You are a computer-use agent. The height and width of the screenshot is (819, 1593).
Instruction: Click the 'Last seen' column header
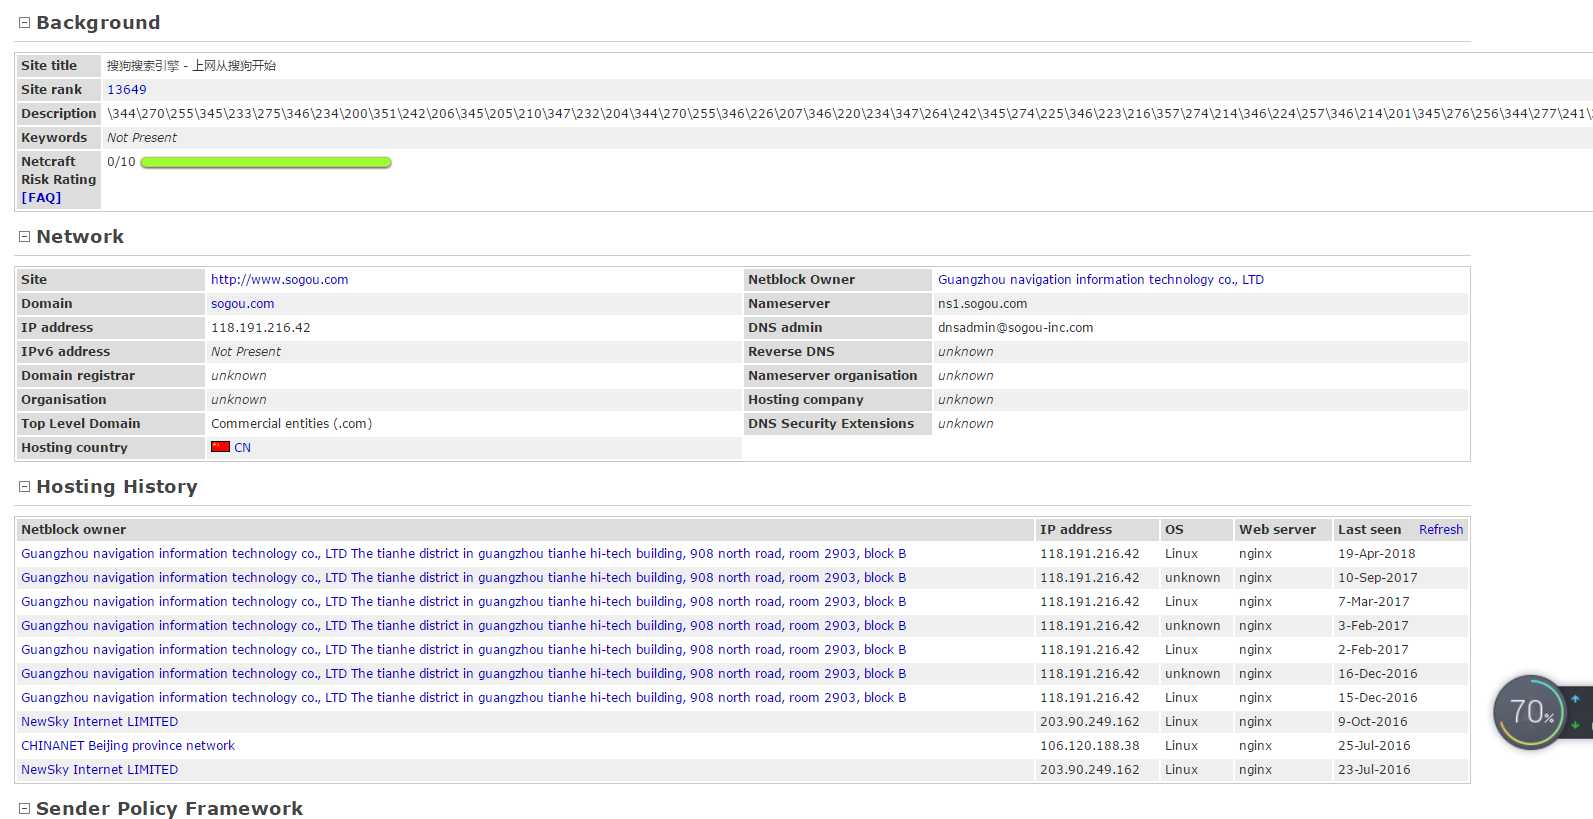(x=1370, y=529)
